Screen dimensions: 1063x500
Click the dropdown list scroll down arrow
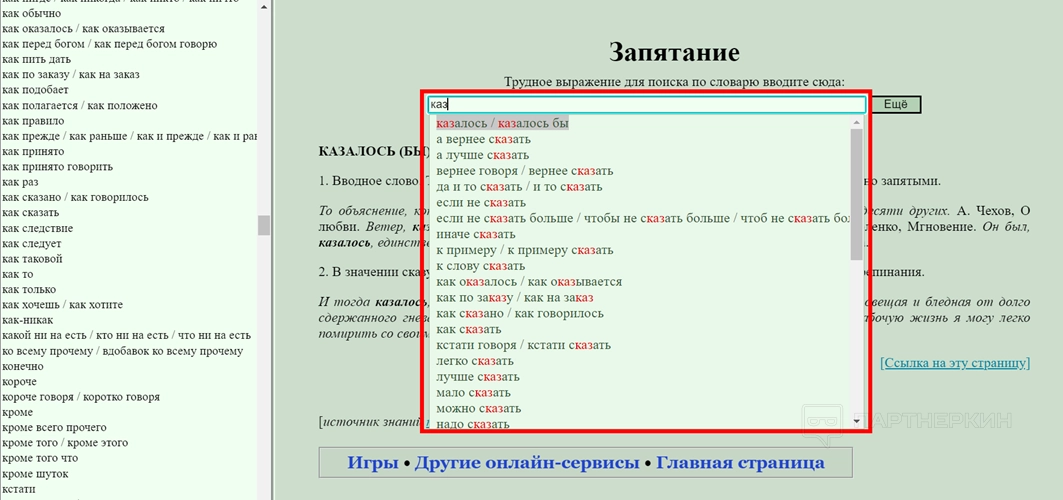pos(856,421)
